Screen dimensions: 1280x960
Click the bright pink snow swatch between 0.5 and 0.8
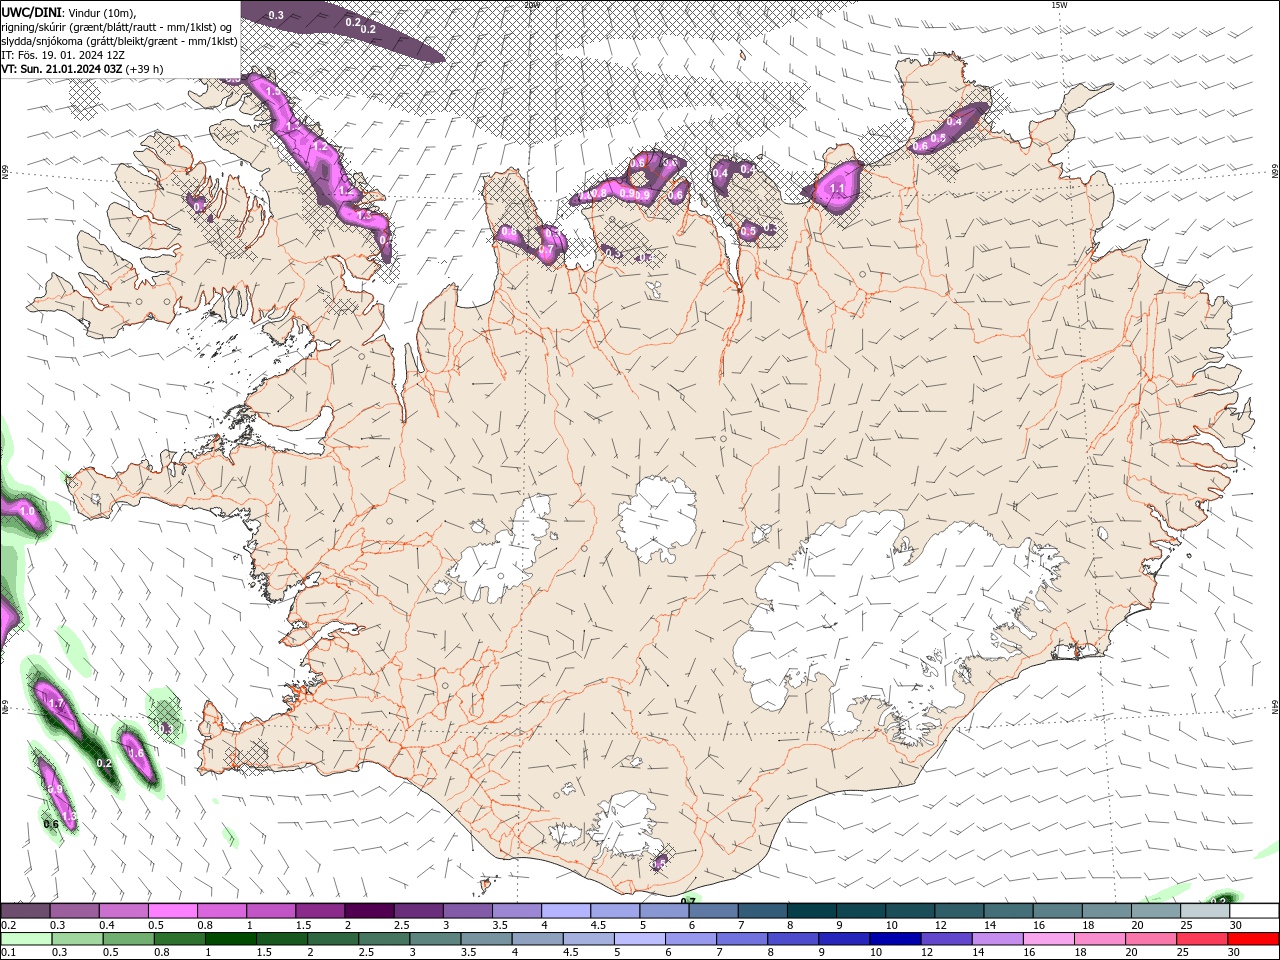pyautogui.click(x=172, y=911)
